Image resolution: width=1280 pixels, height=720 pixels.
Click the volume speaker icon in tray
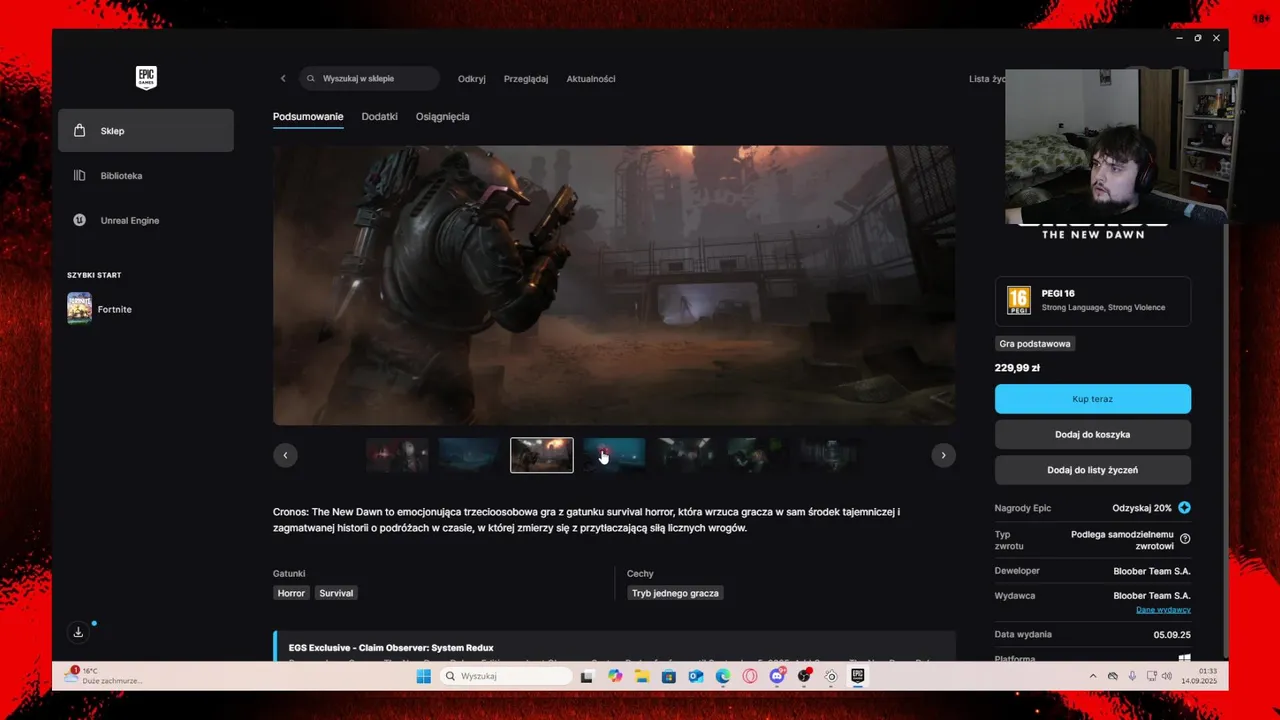pos(1167,676)
